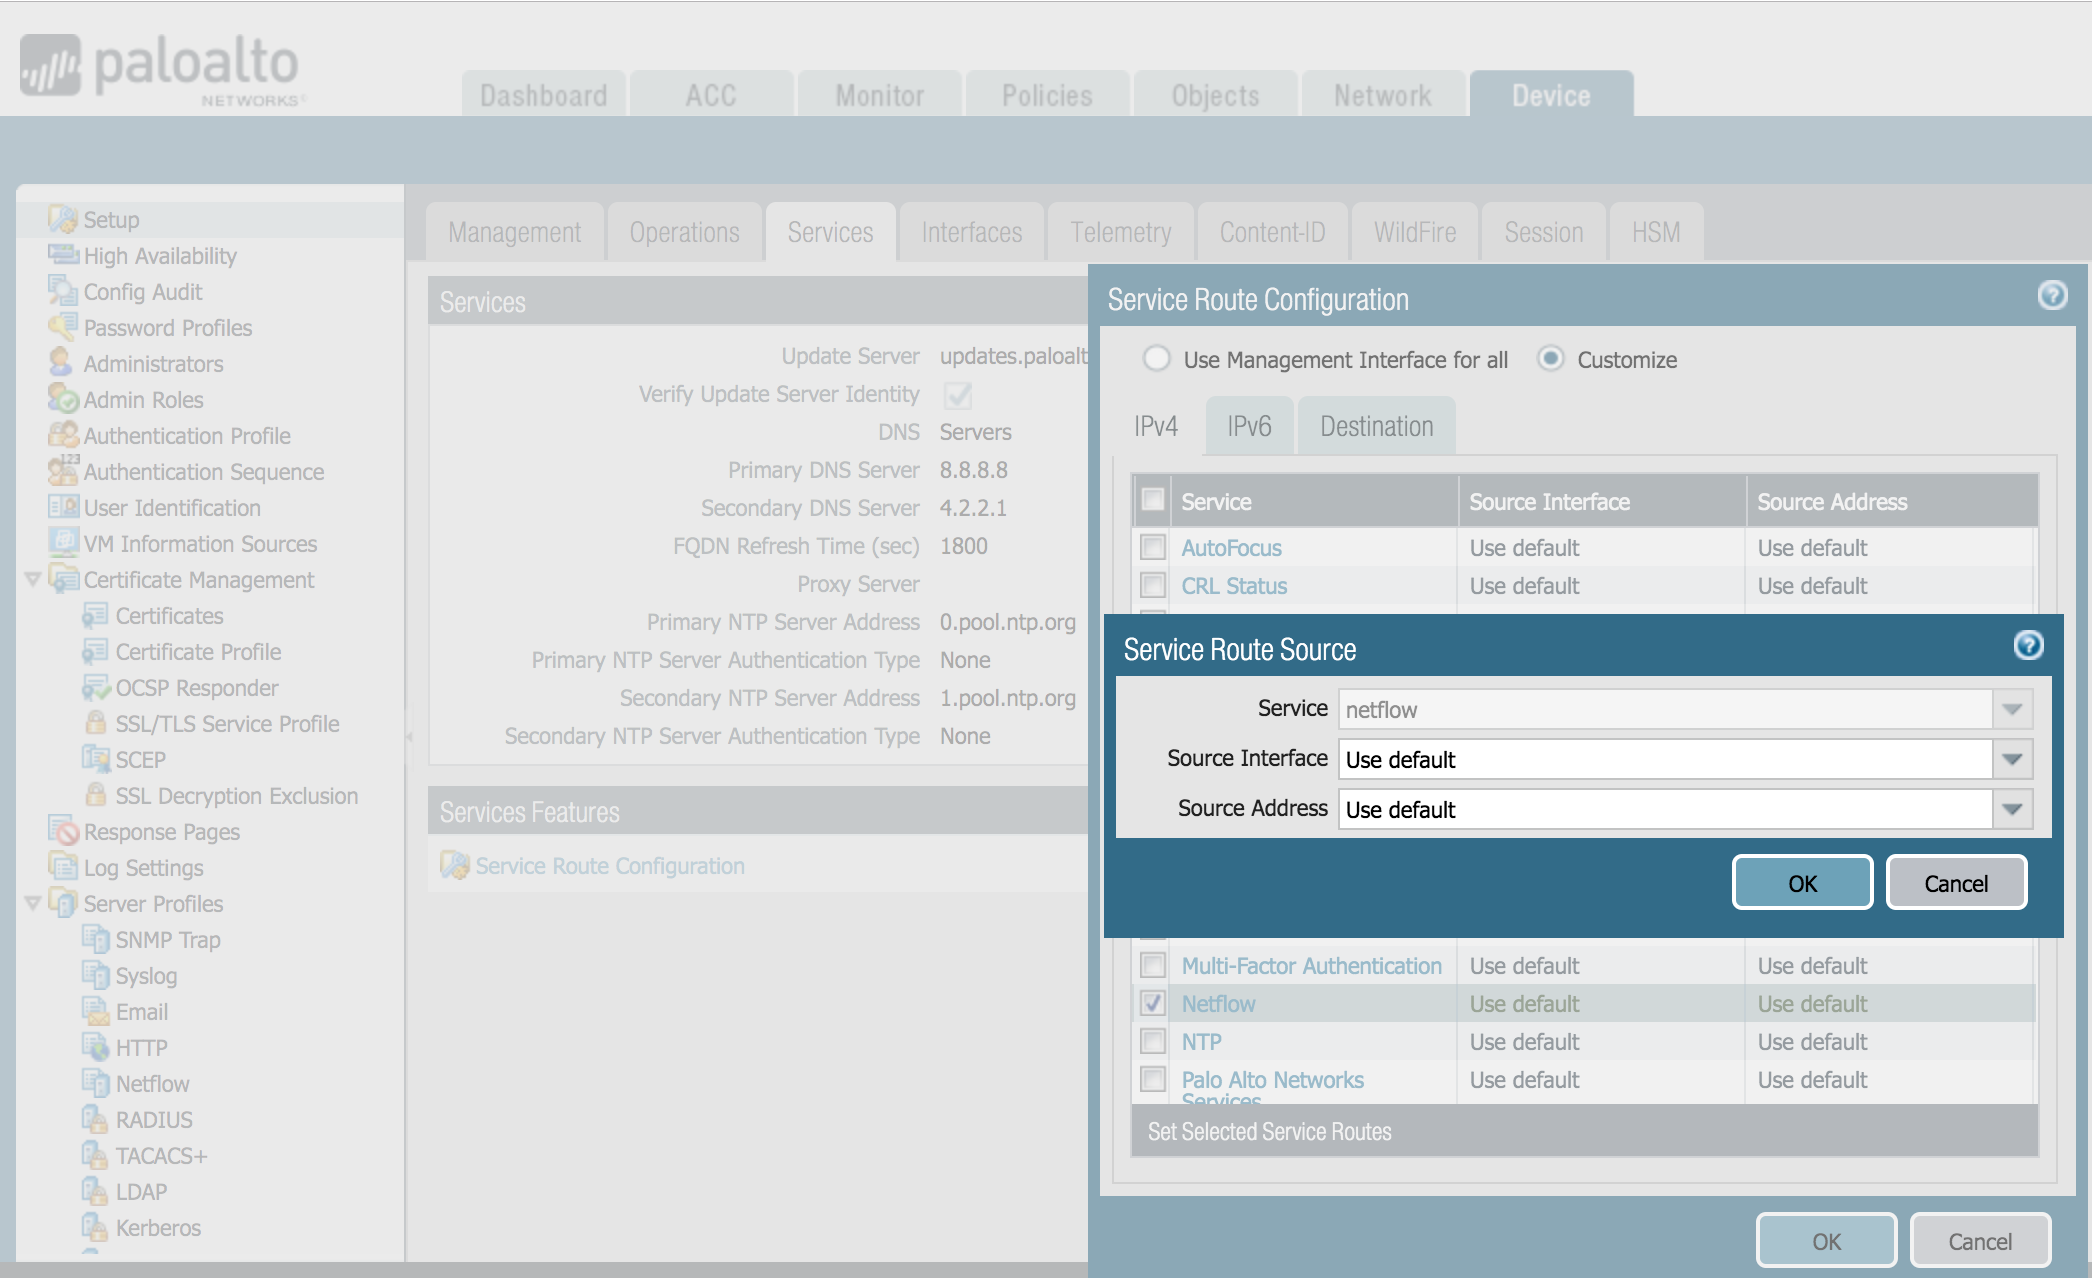Viewport: 2092px width, 1278px height.
Task: Check the AutoFocus service checkbox
Action: point(1153,547)
